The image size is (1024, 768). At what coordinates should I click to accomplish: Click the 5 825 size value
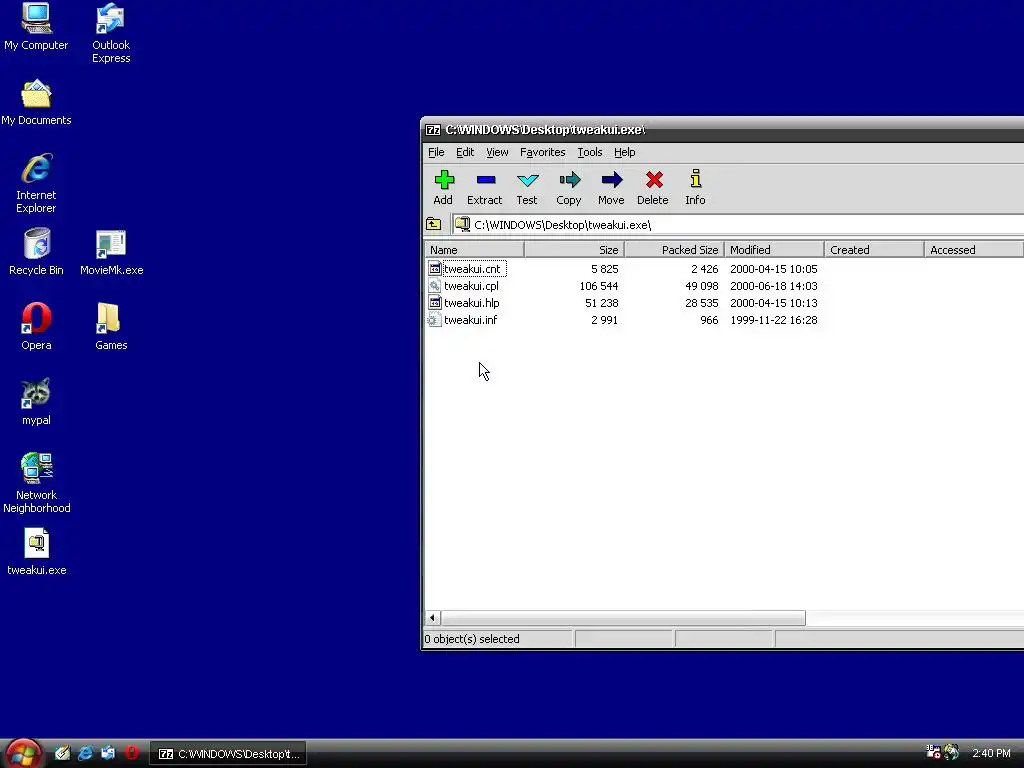[x=605, y=269]
